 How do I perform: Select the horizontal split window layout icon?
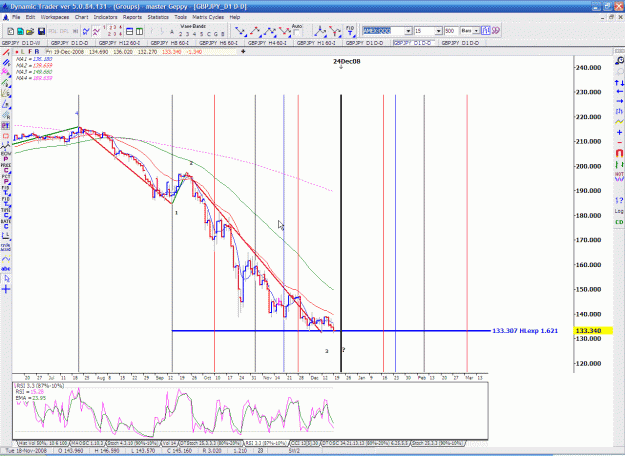click(129, 31)
